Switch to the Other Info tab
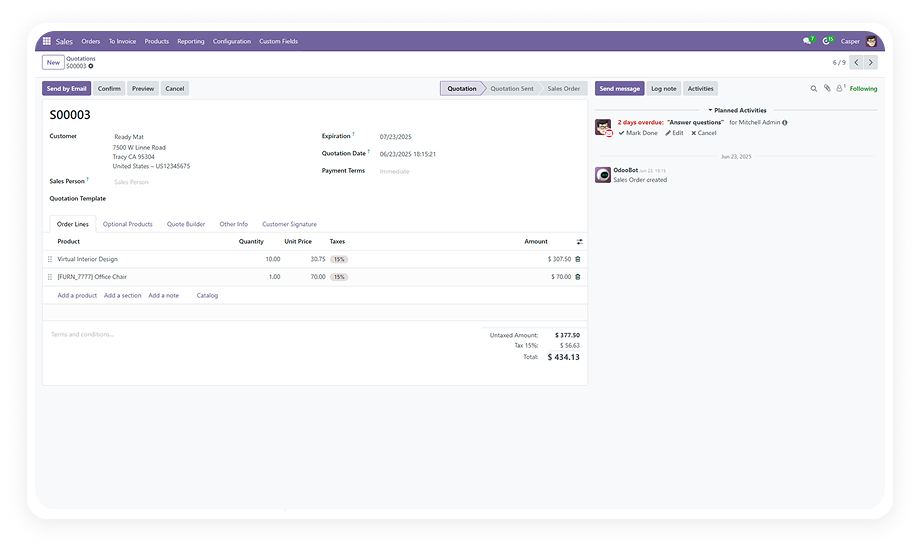 tap(234, 224)
